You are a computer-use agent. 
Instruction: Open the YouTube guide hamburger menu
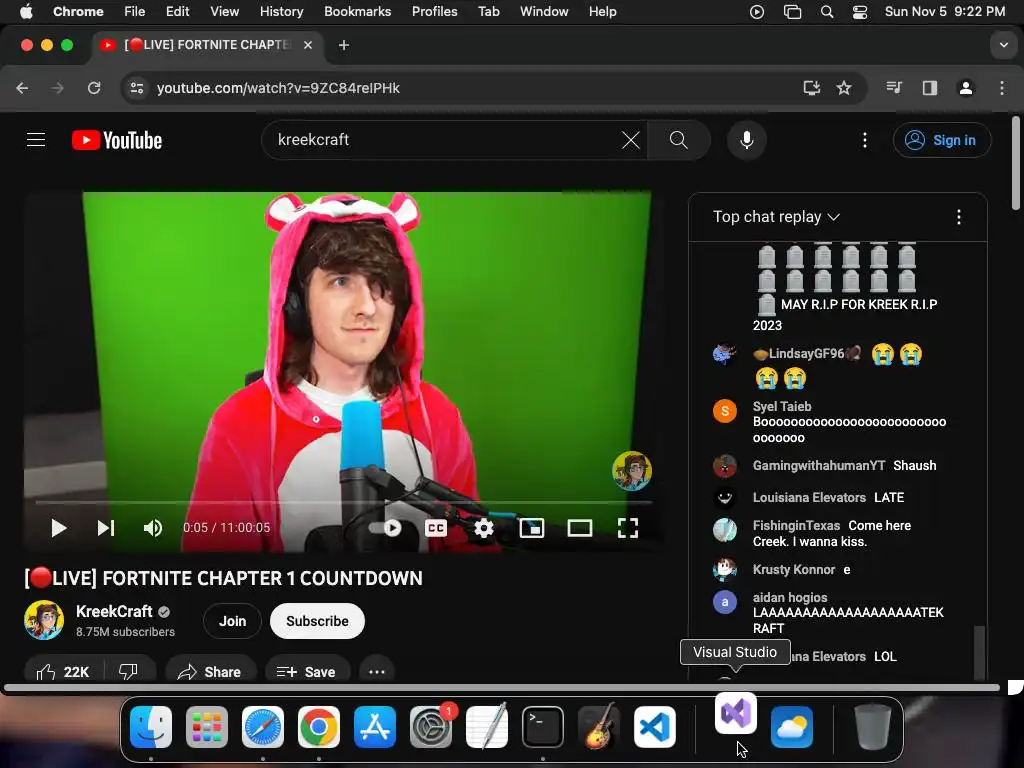pos(36,140)
